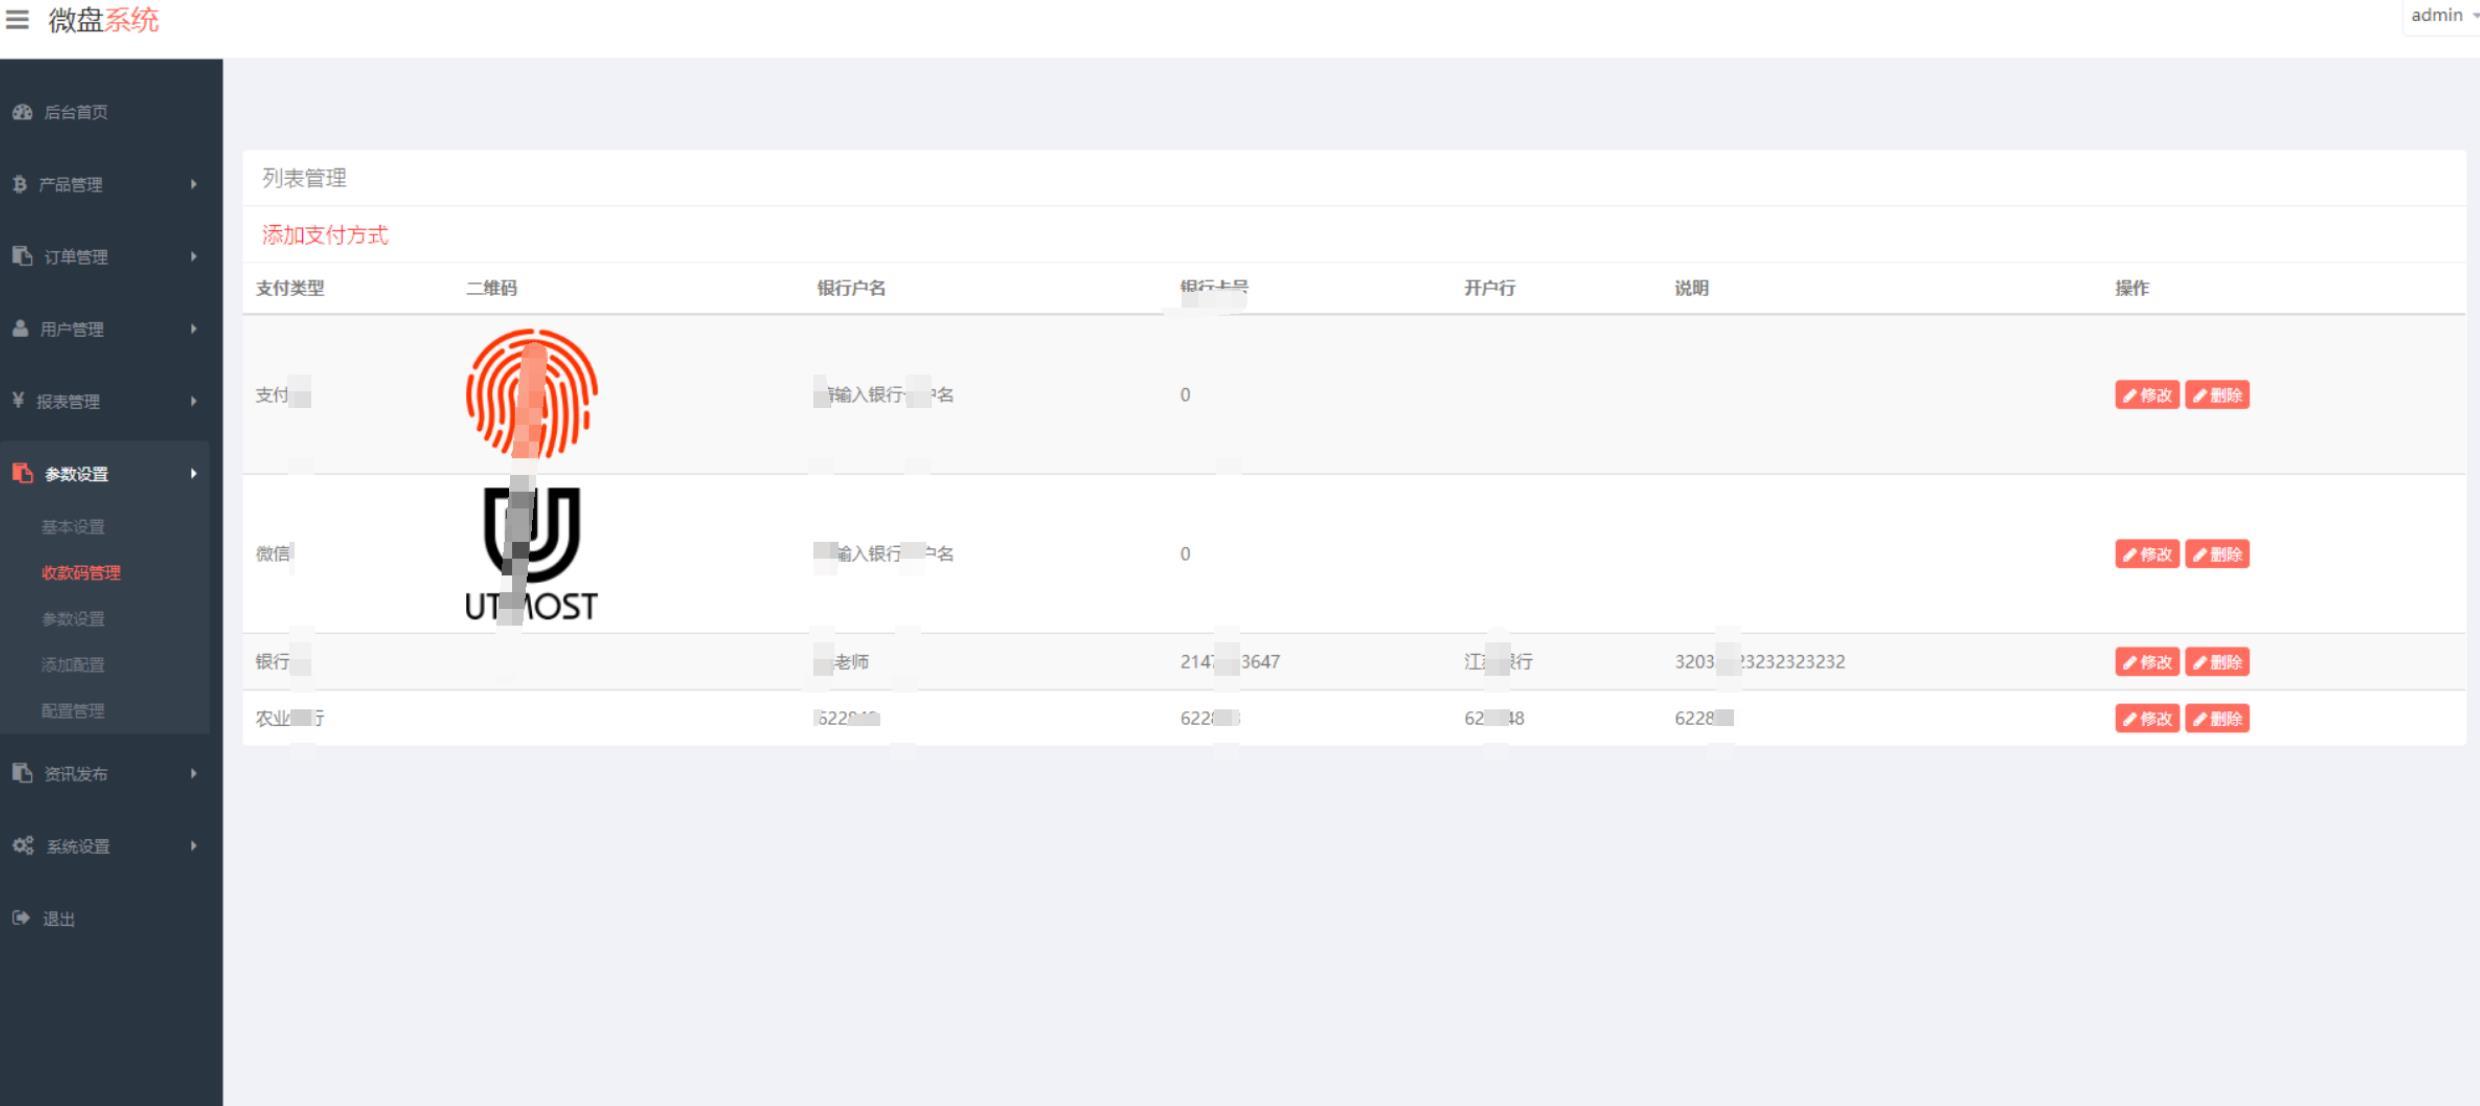
Task: Click the 产品管理 bitcoin icon
Action: tap(19, 184)
